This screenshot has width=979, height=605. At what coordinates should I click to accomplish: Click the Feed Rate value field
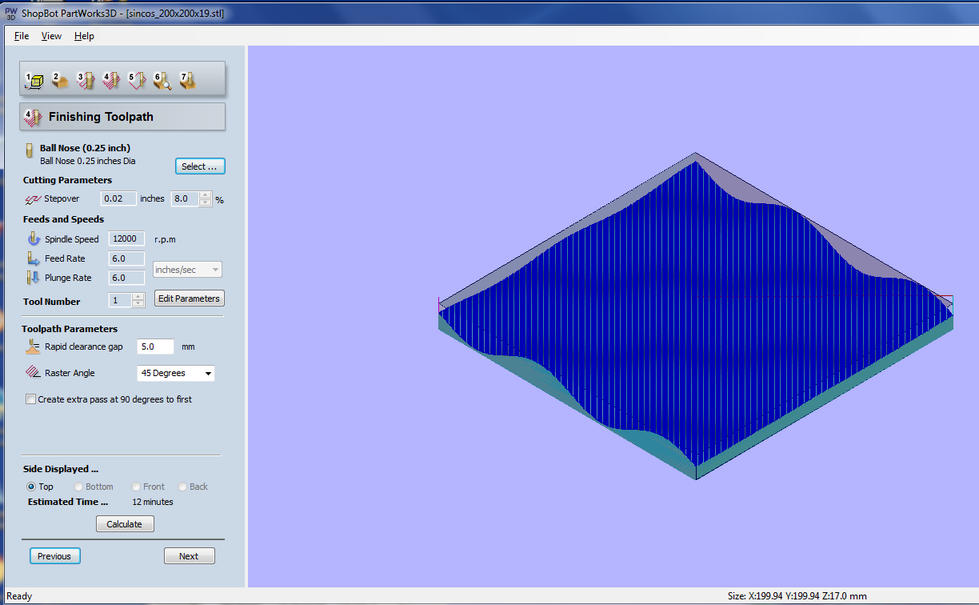(127, 258)
